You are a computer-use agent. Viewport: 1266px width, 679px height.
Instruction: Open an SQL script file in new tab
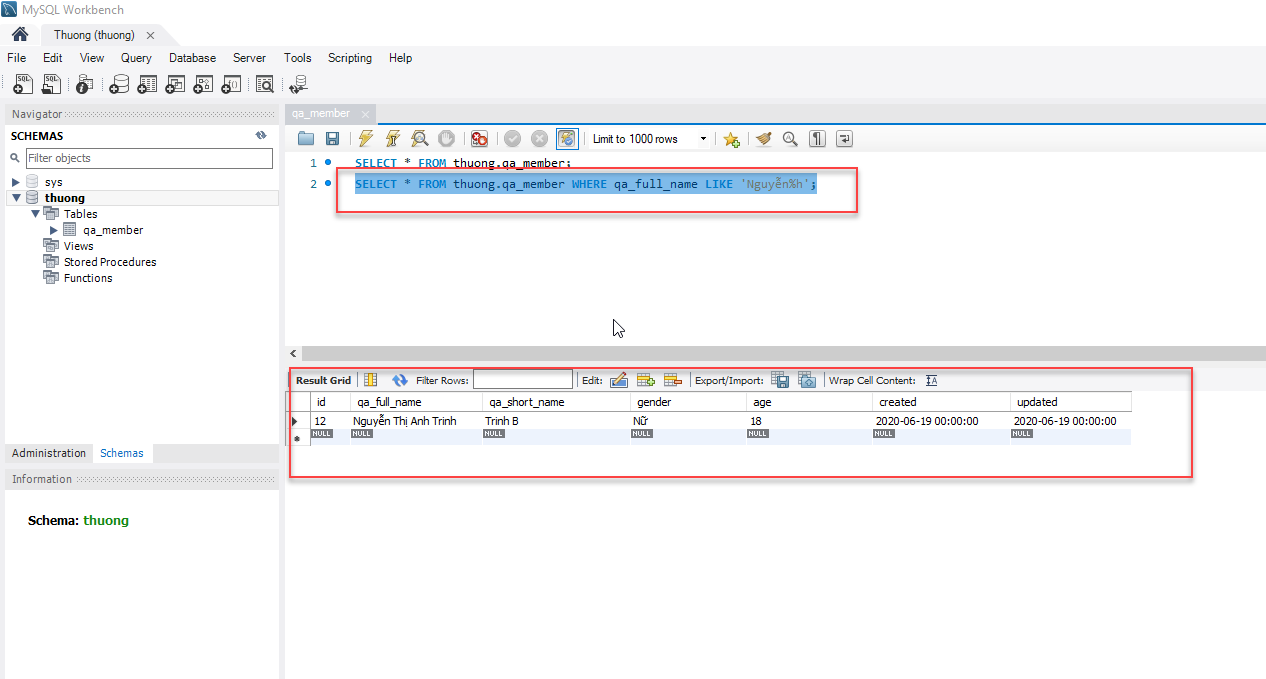click(50, 85)
